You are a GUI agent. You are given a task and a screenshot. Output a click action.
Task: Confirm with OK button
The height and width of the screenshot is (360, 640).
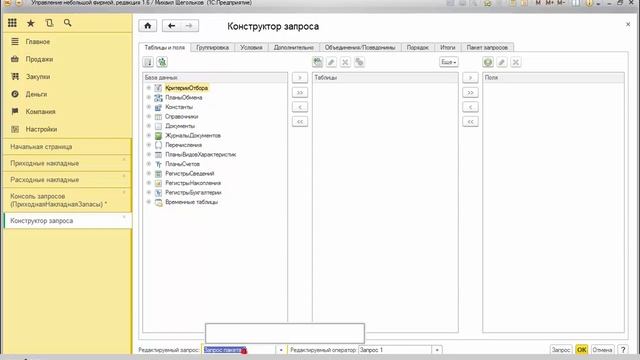[x=582, y=350]
